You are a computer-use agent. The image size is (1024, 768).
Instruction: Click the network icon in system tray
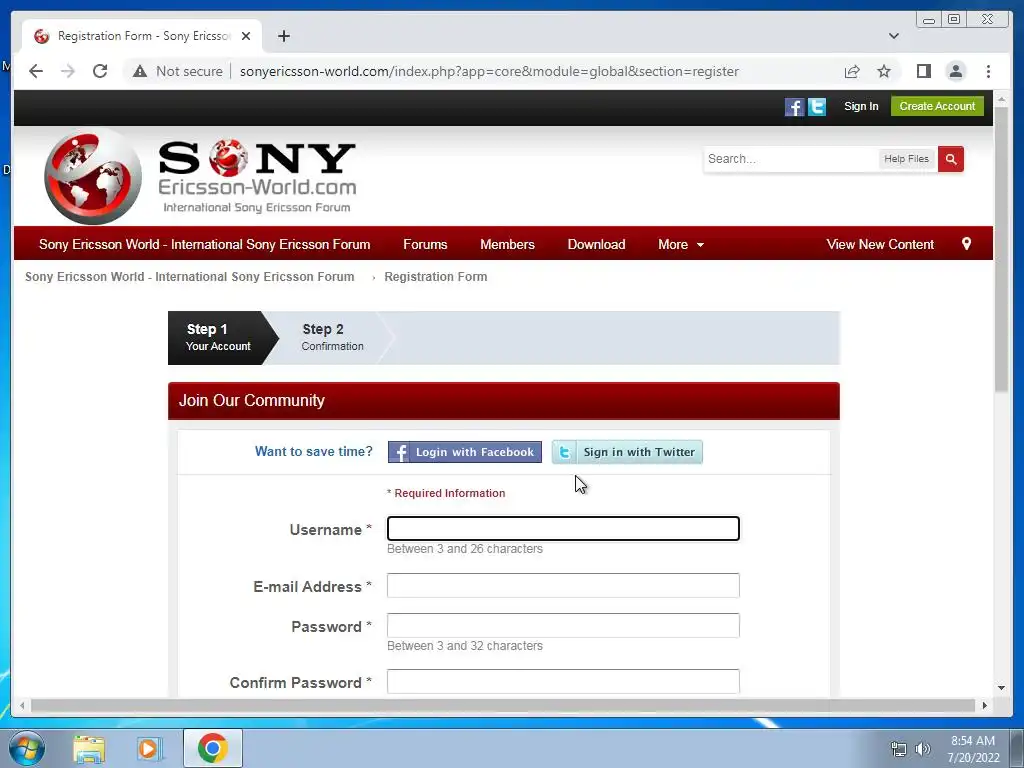click(899, 749)
